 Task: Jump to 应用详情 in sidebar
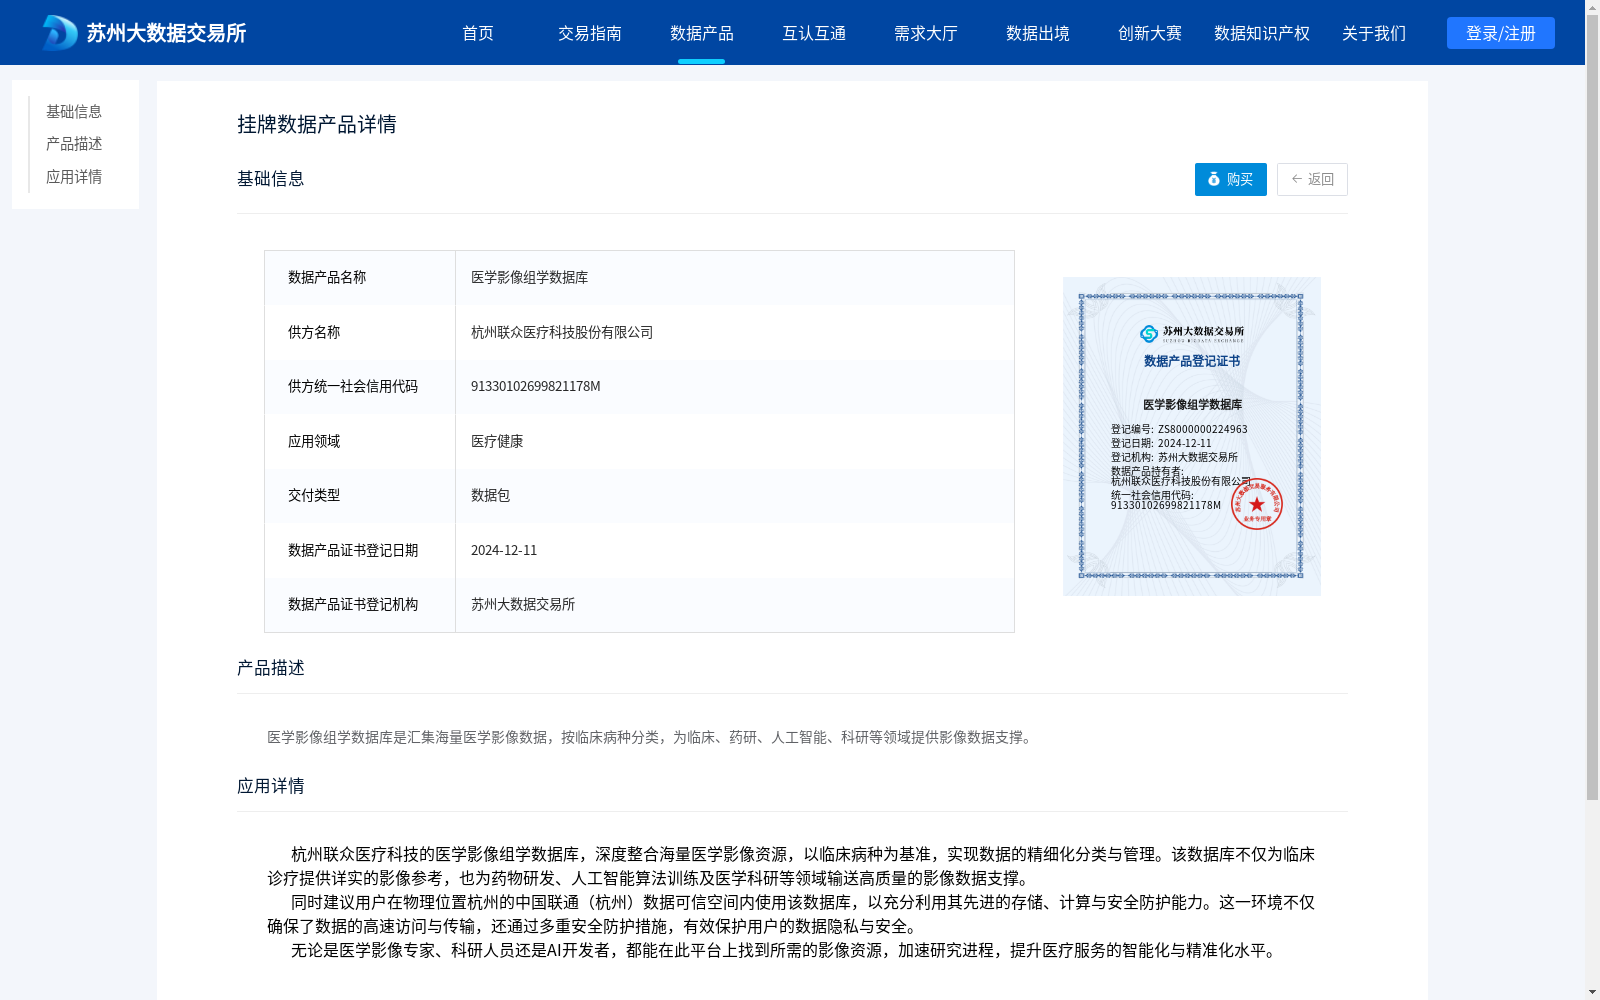(x=74, y=177)
